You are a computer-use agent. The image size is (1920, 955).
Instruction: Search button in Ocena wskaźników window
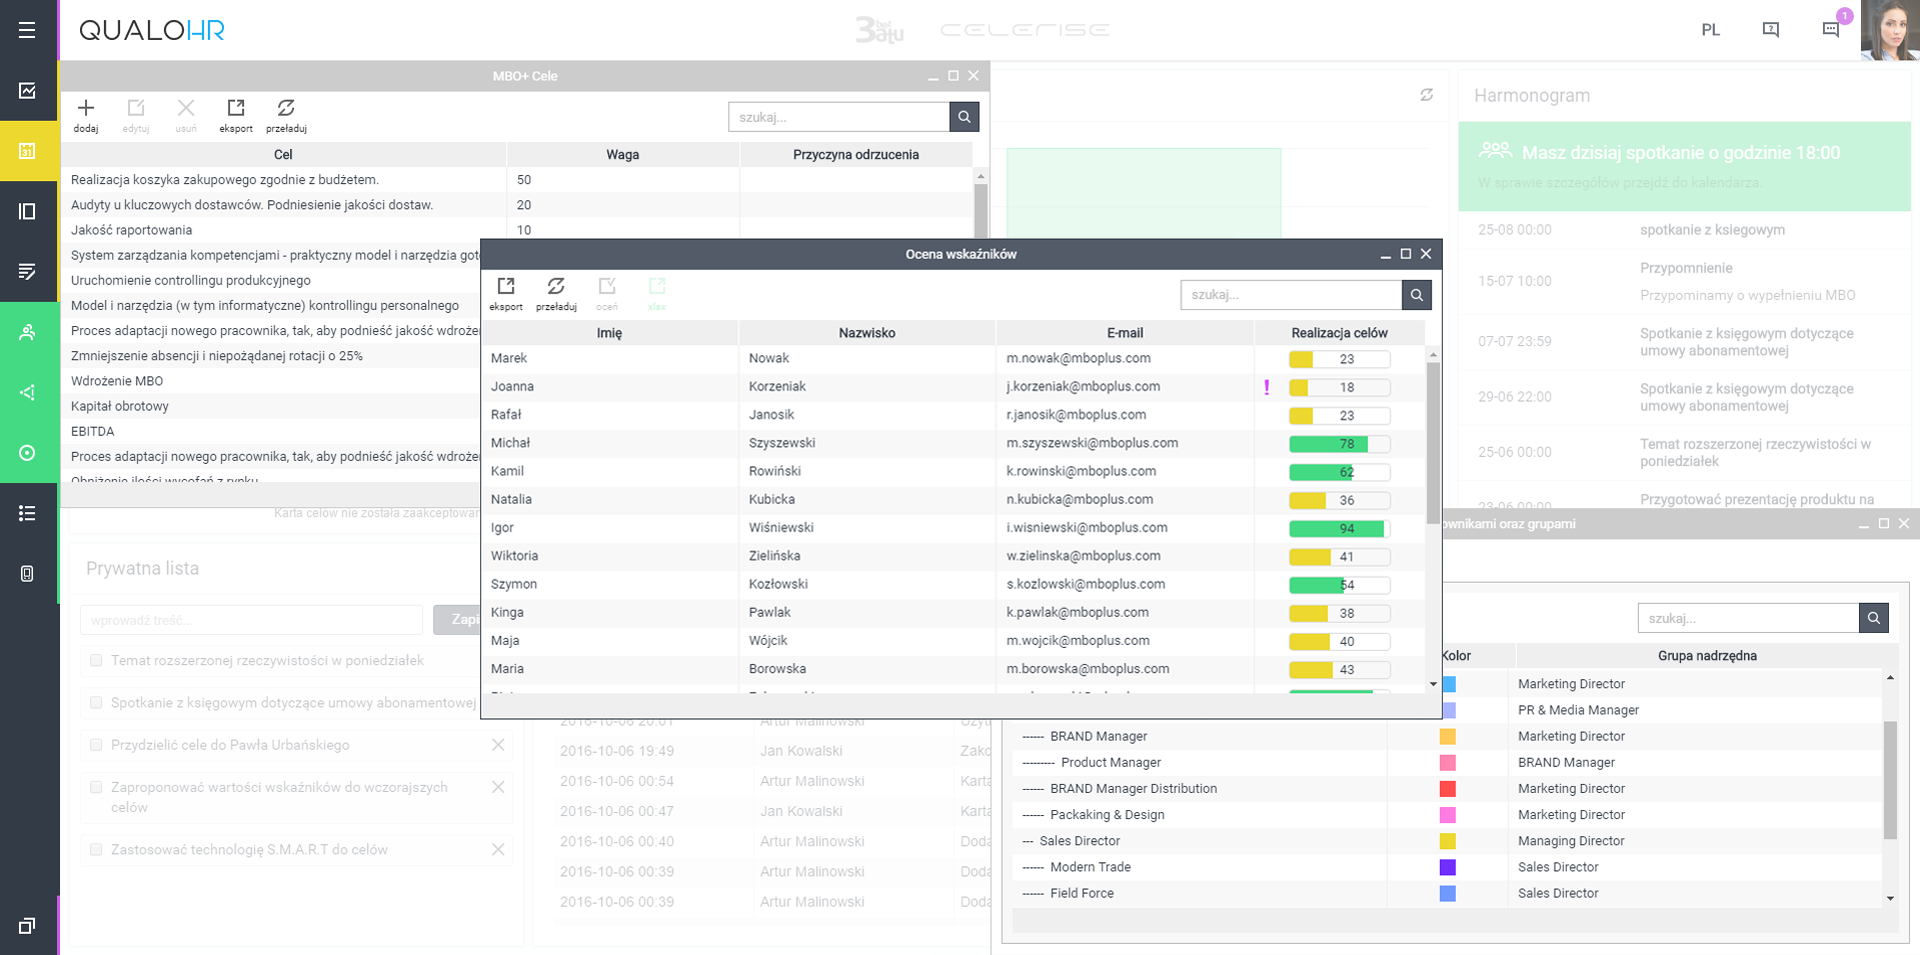coord(1416,295)
